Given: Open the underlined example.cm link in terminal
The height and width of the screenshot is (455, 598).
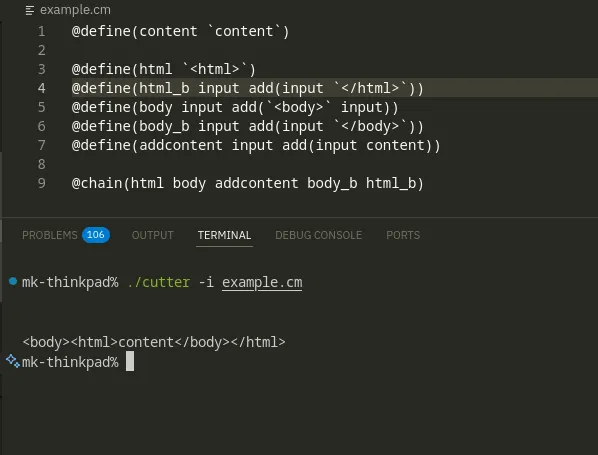Looking at the screenshot, I should tap(262, 283).
